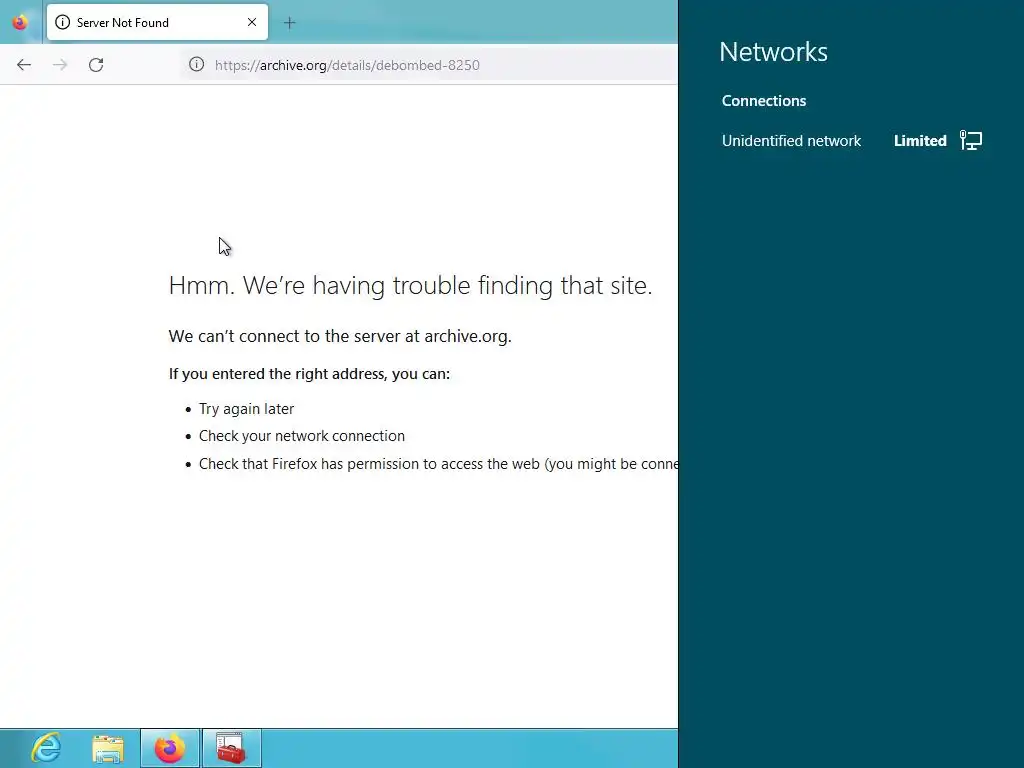Click the 'Try again later' bullet text
Screen dimensions: 1024x768
246,409
